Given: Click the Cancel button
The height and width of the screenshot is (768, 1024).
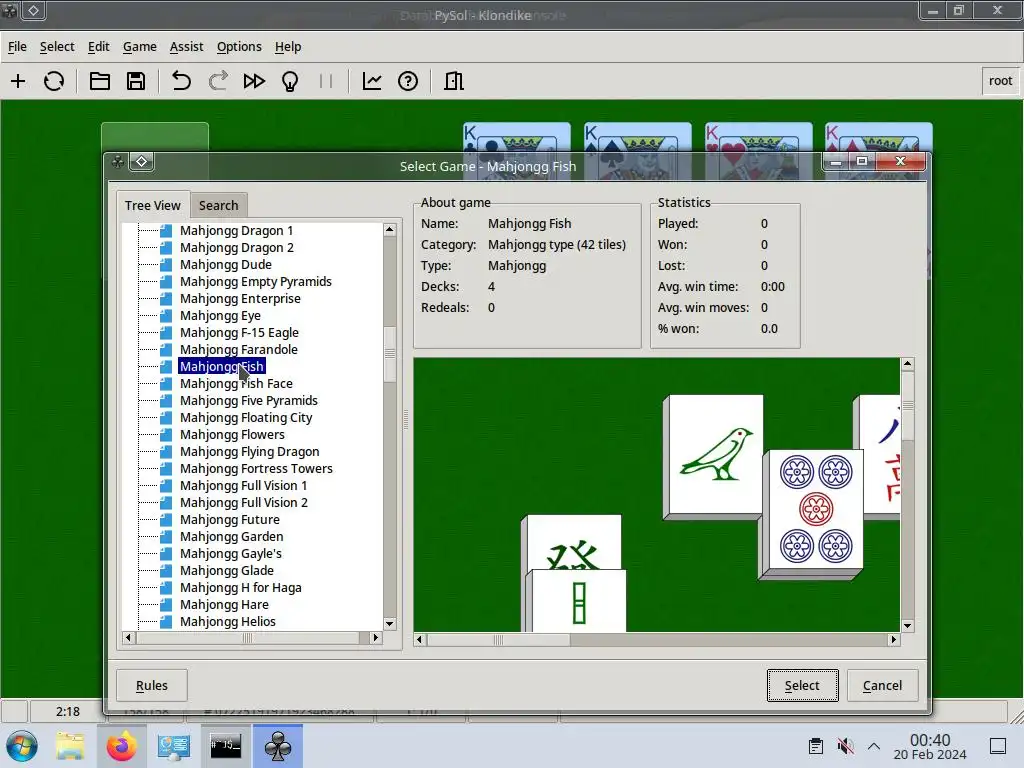Looking at the screenshot, I should point(882,685).
